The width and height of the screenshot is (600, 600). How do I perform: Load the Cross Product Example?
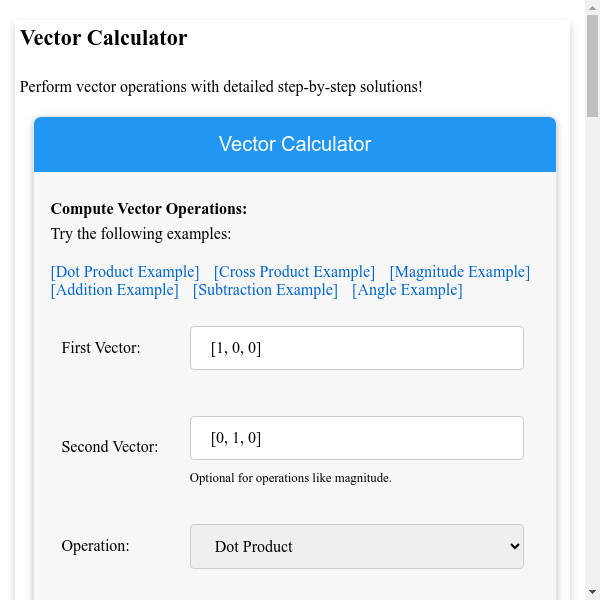click(295, 272)
